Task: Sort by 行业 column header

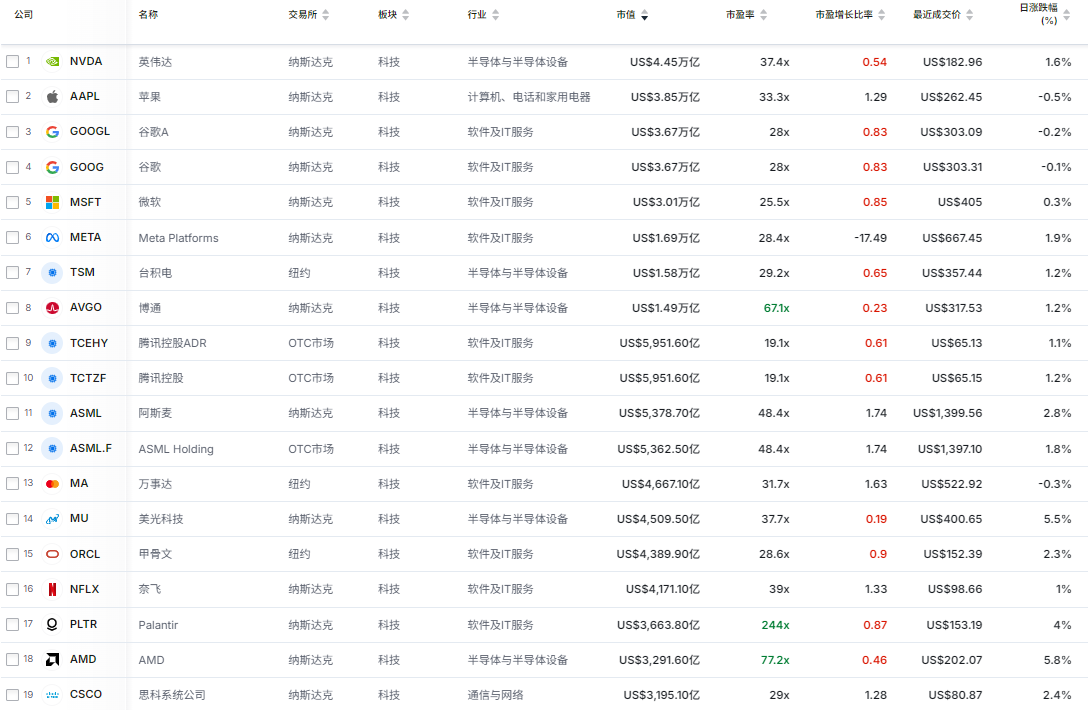Action: [x=496, y=15]
